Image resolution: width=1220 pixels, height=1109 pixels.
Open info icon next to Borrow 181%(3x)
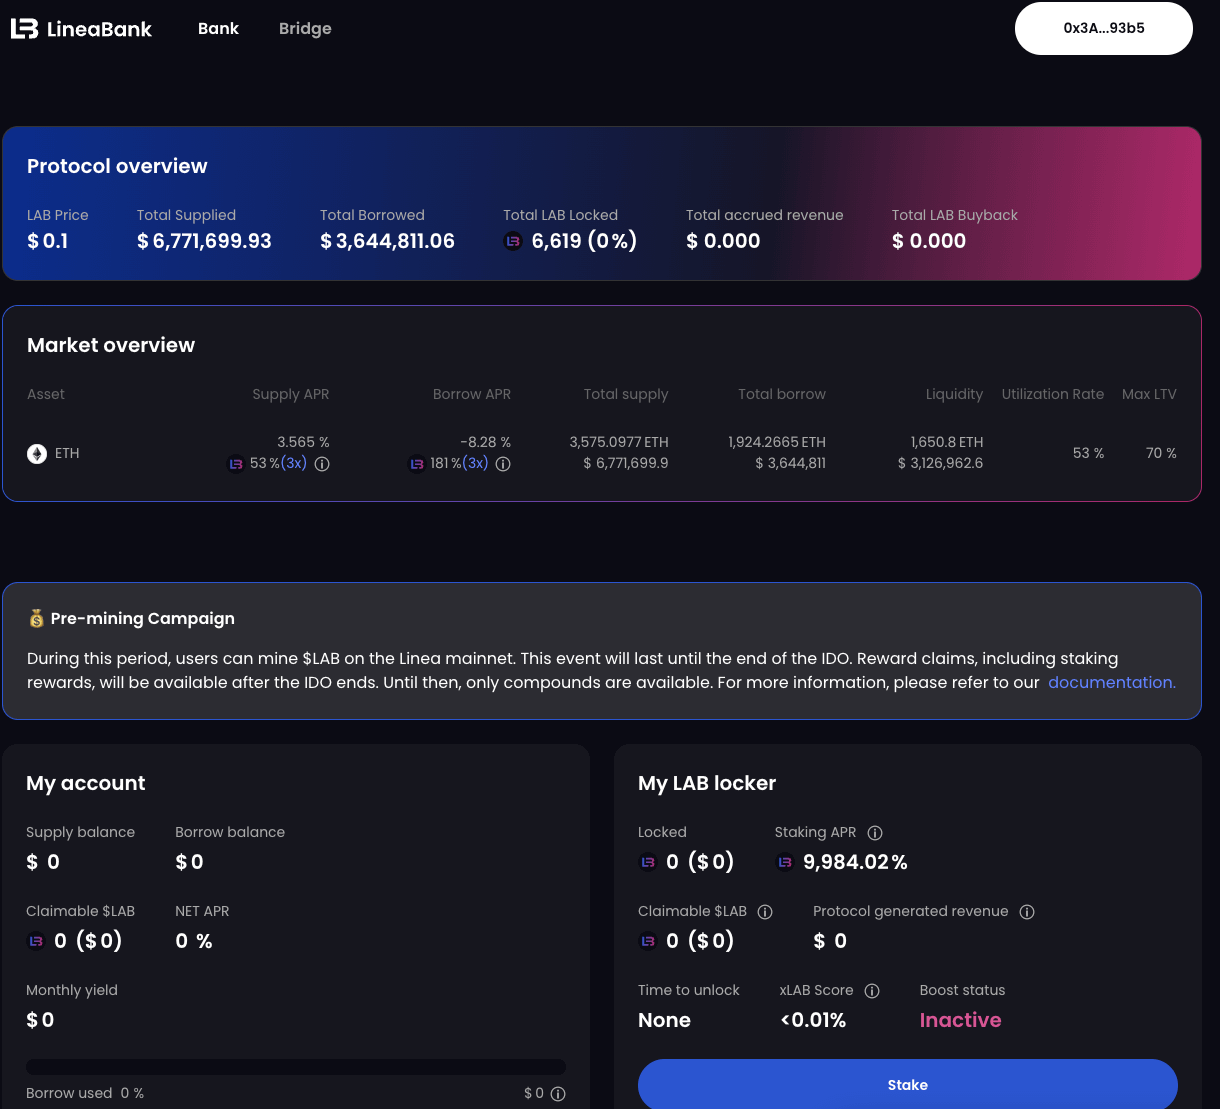[504, 464]
